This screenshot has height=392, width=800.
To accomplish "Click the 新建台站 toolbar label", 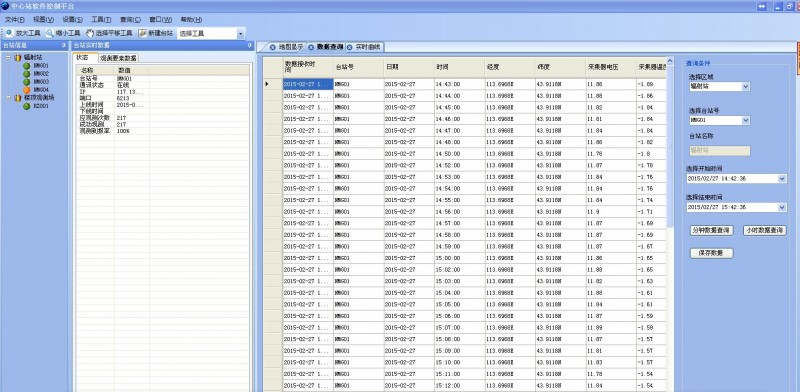I will click(161, 33).
